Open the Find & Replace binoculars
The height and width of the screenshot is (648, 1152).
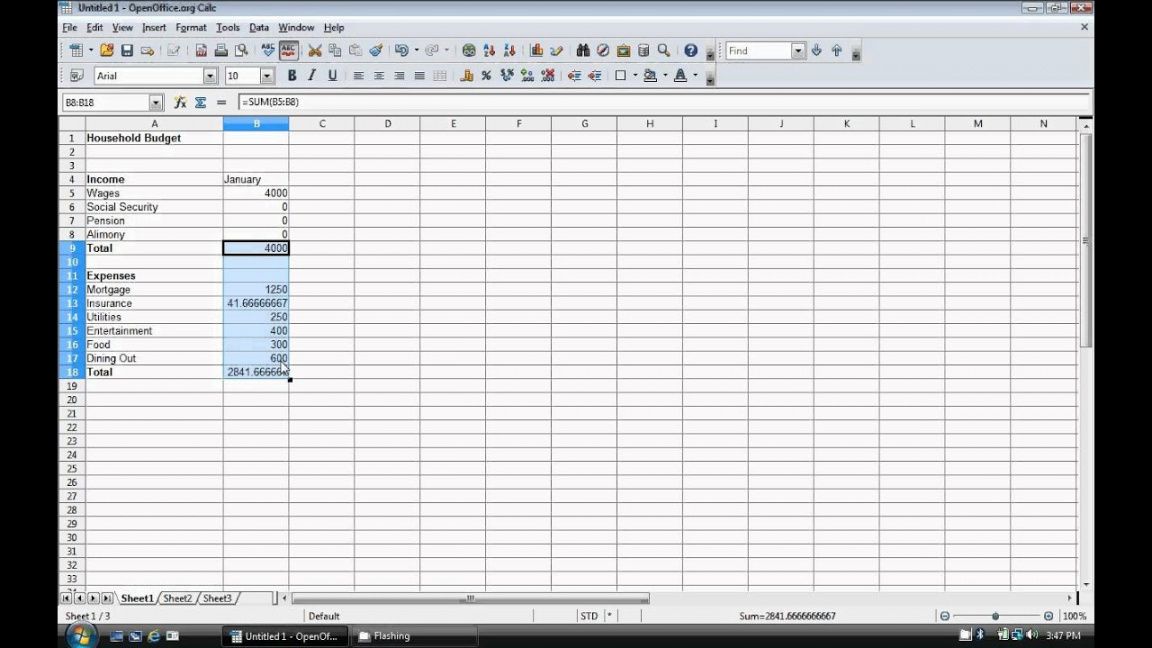pyautogui.click(x=583, y=51)
